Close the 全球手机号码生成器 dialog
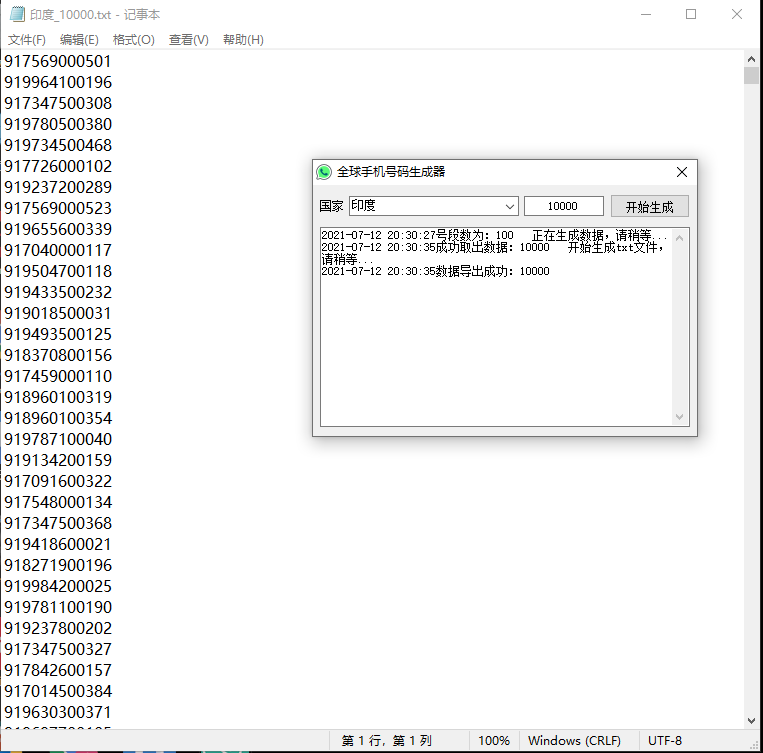763x753 pixels. coord(682,172)
